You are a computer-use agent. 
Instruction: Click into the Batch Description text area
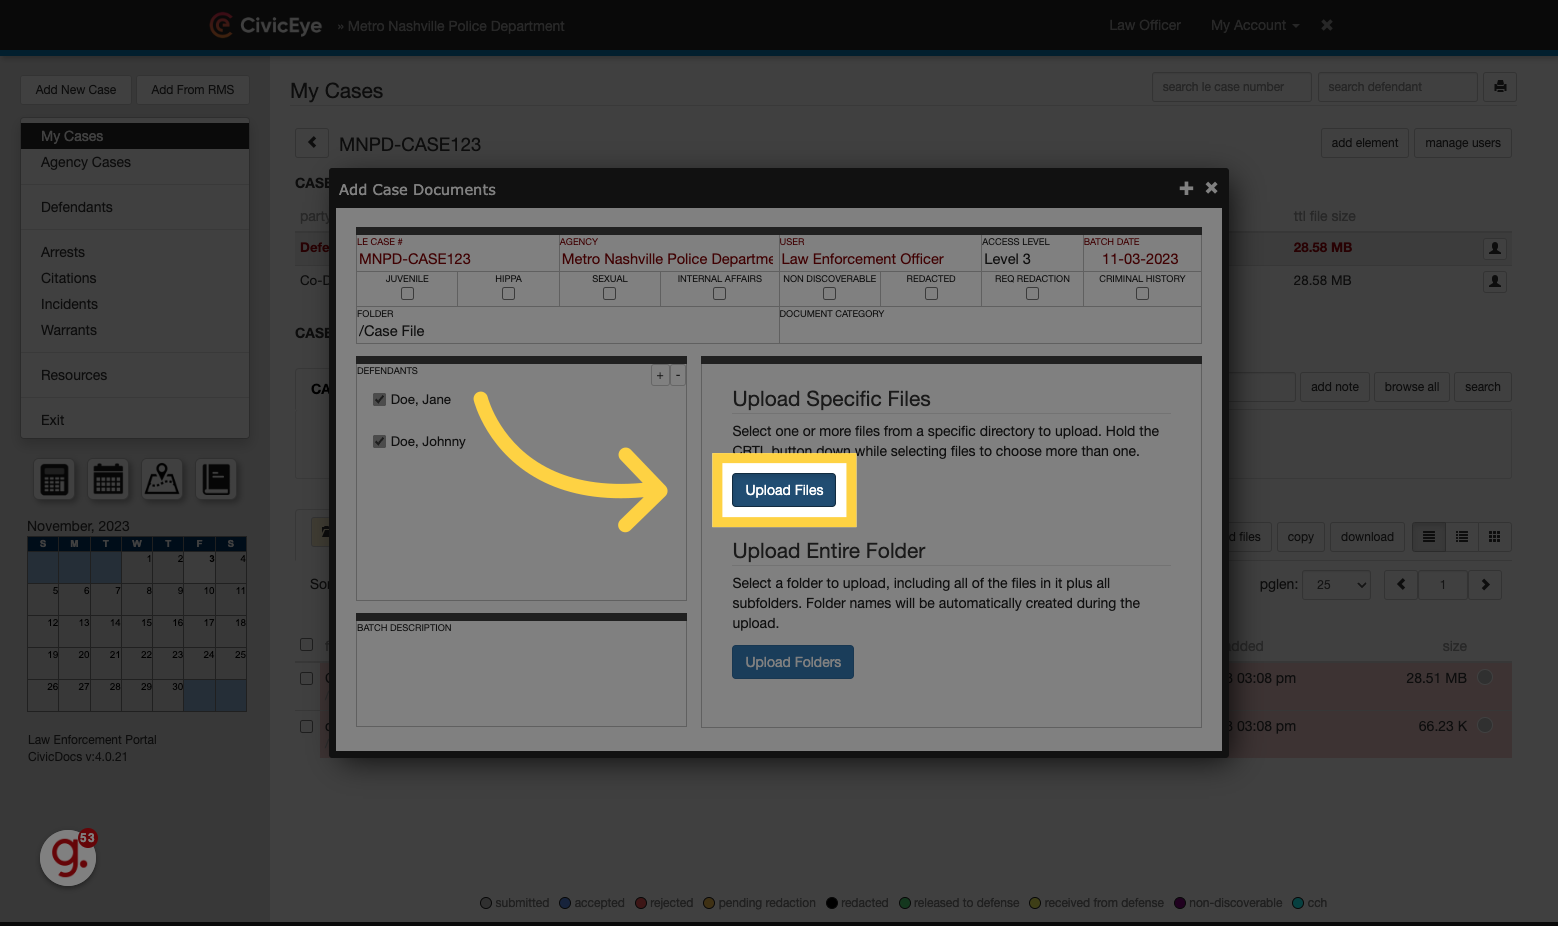coord(521,676)
